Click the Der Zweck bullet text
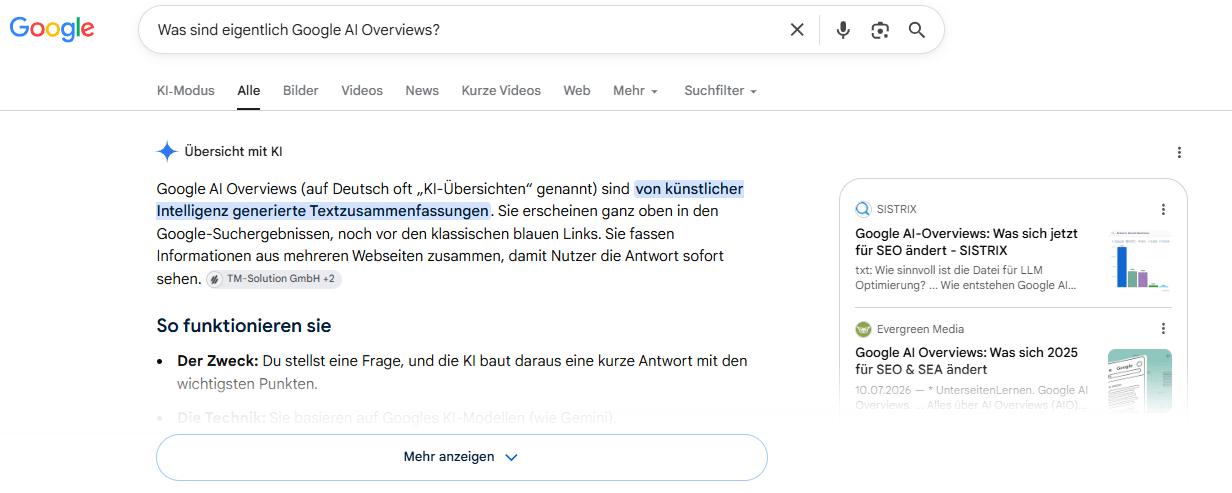The height and width of the screenshot is (493, 1232). click(x=462, y=372)
